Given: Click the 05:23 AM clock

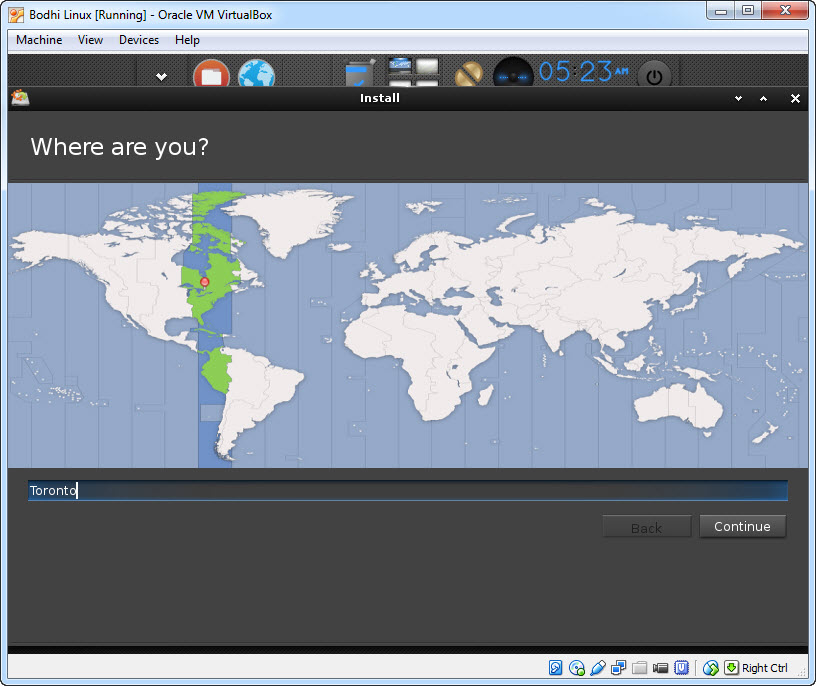Looking at the screenshot, I should pyautogui.click(x=583, y=71).
